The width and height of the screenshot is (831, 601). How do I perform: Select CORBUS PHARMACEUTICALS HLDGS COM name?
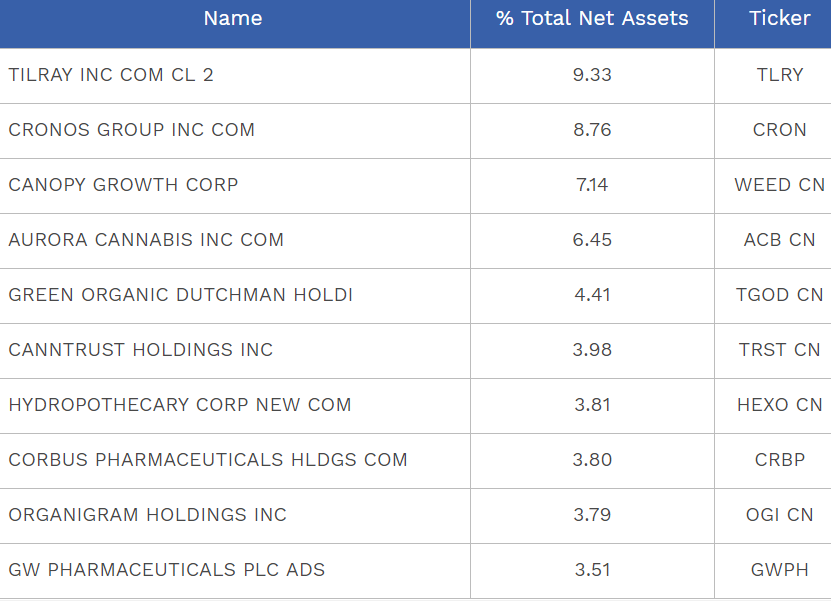(x=208, y=460)
